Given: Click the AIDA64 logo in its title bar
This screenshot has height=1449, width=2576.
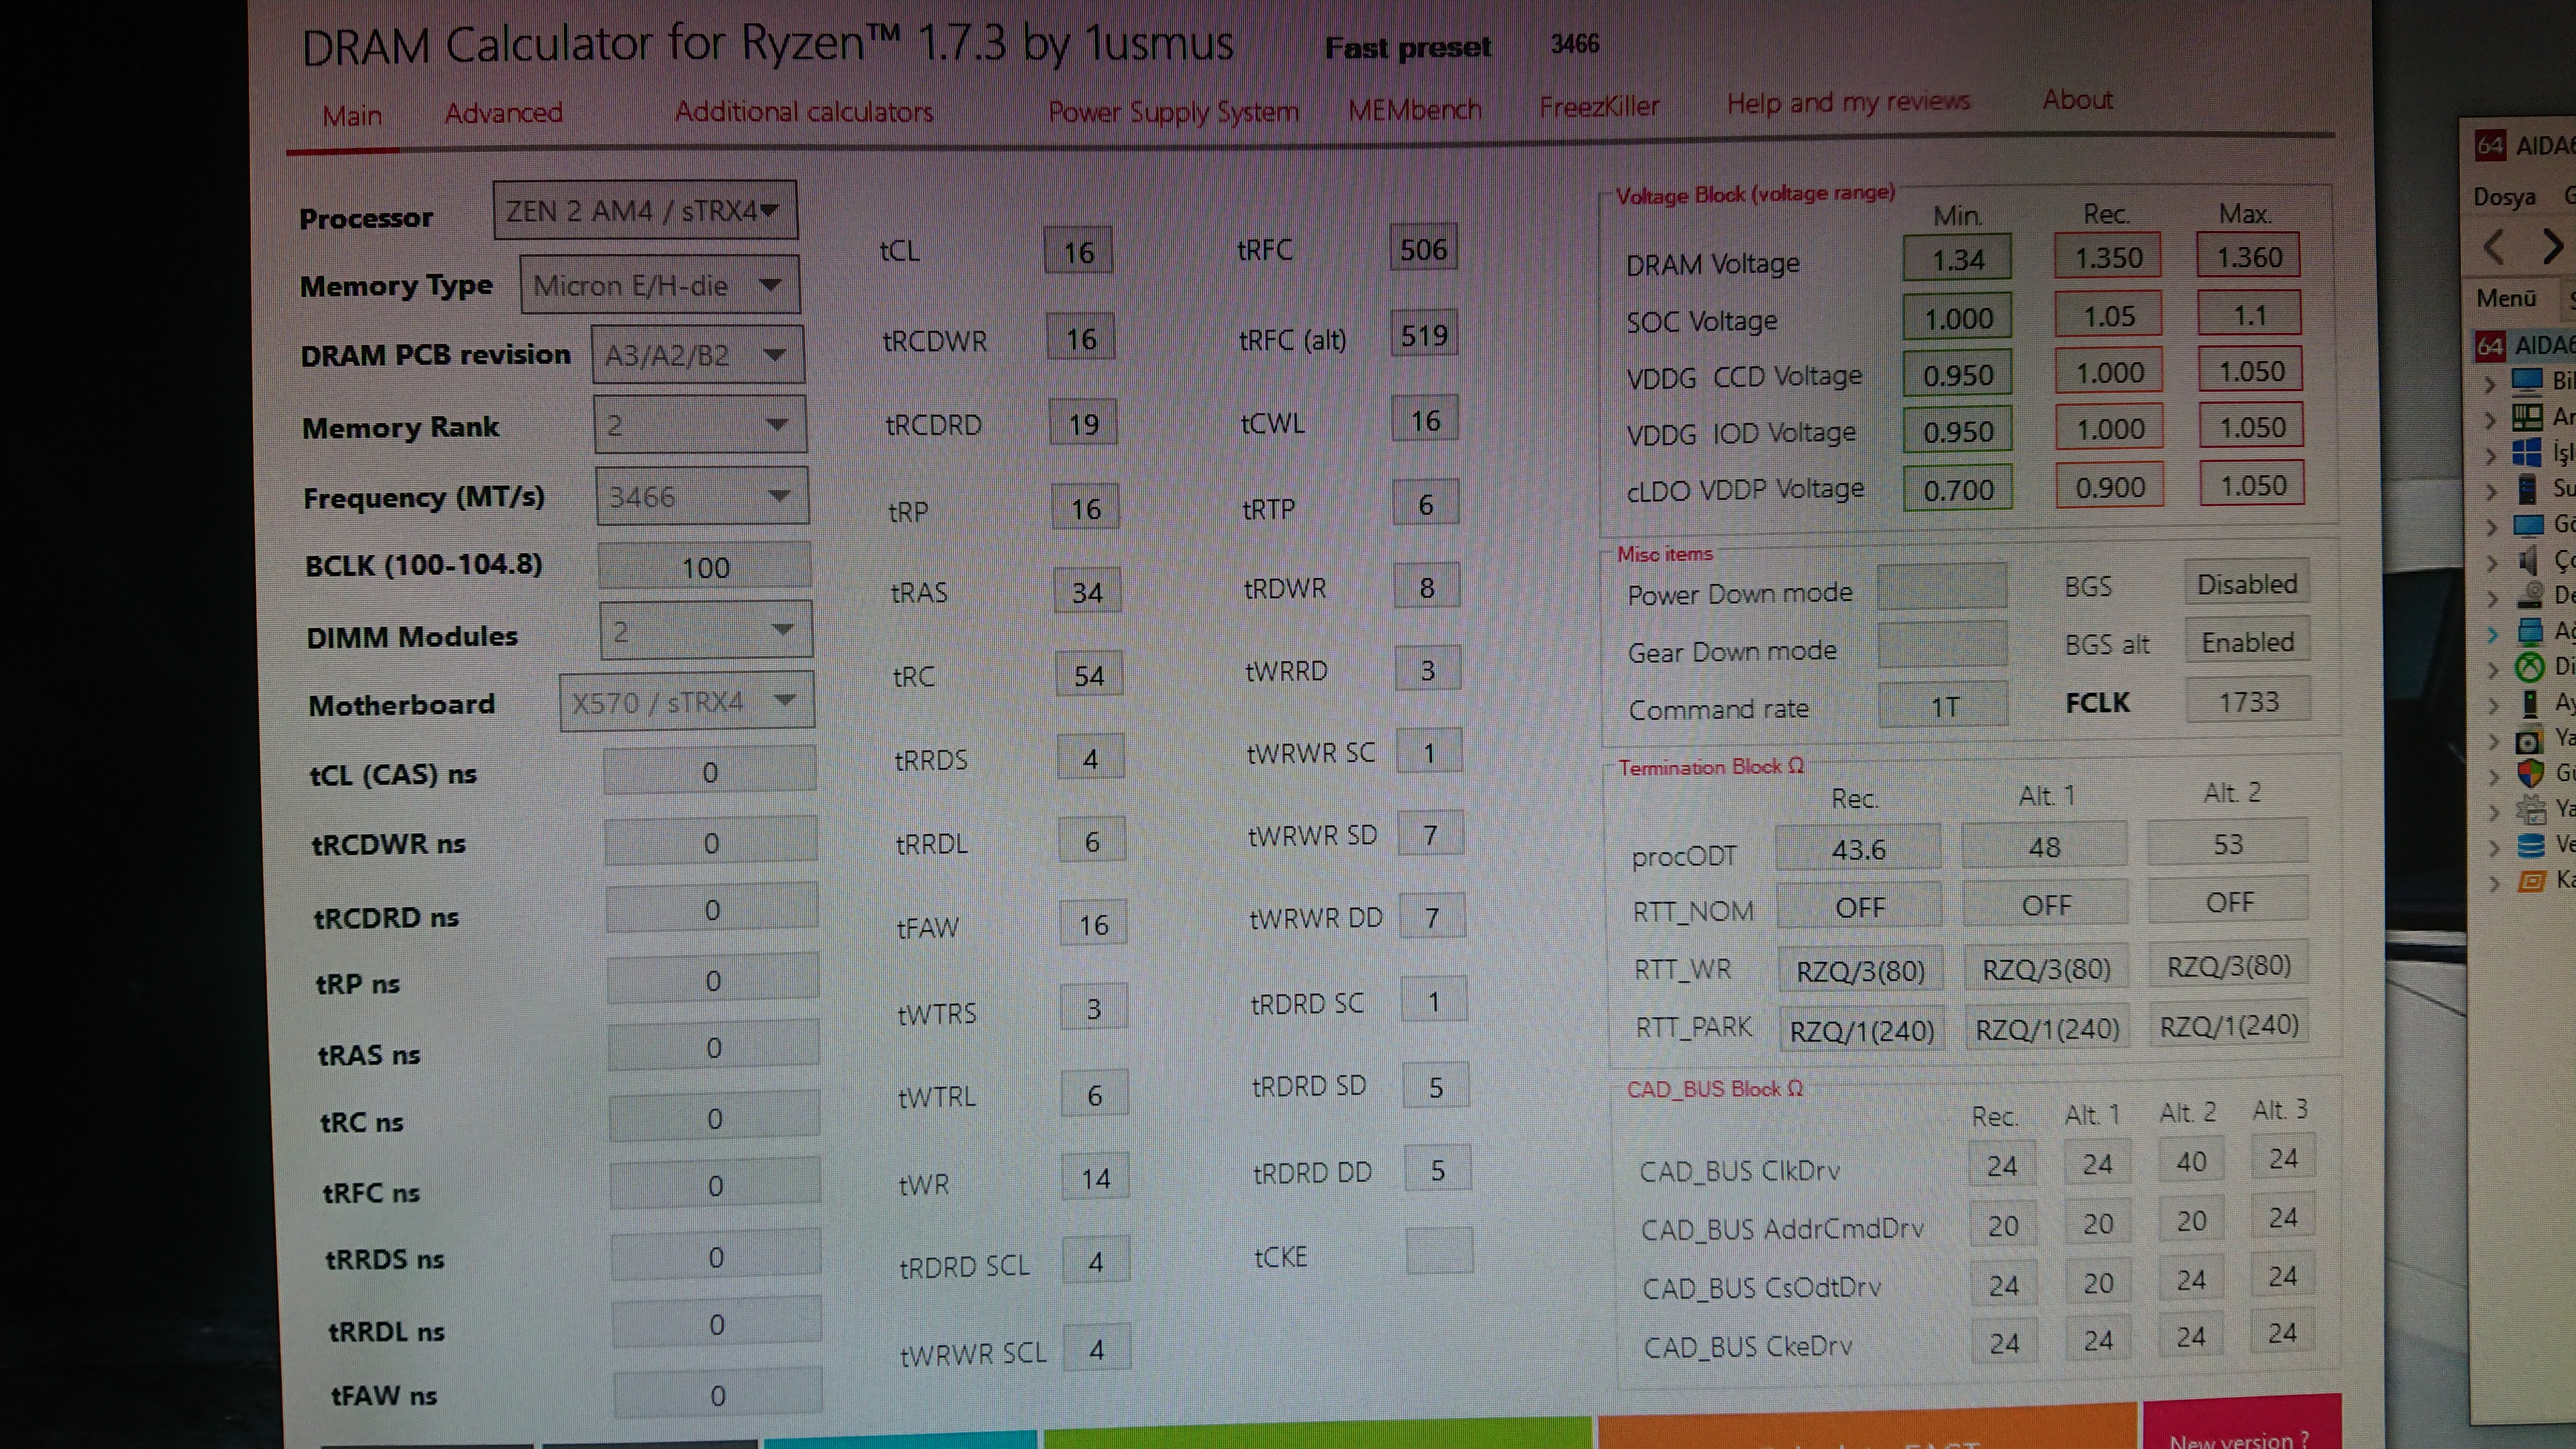Looking at the screenshot, I should (x=2491, y=146).
